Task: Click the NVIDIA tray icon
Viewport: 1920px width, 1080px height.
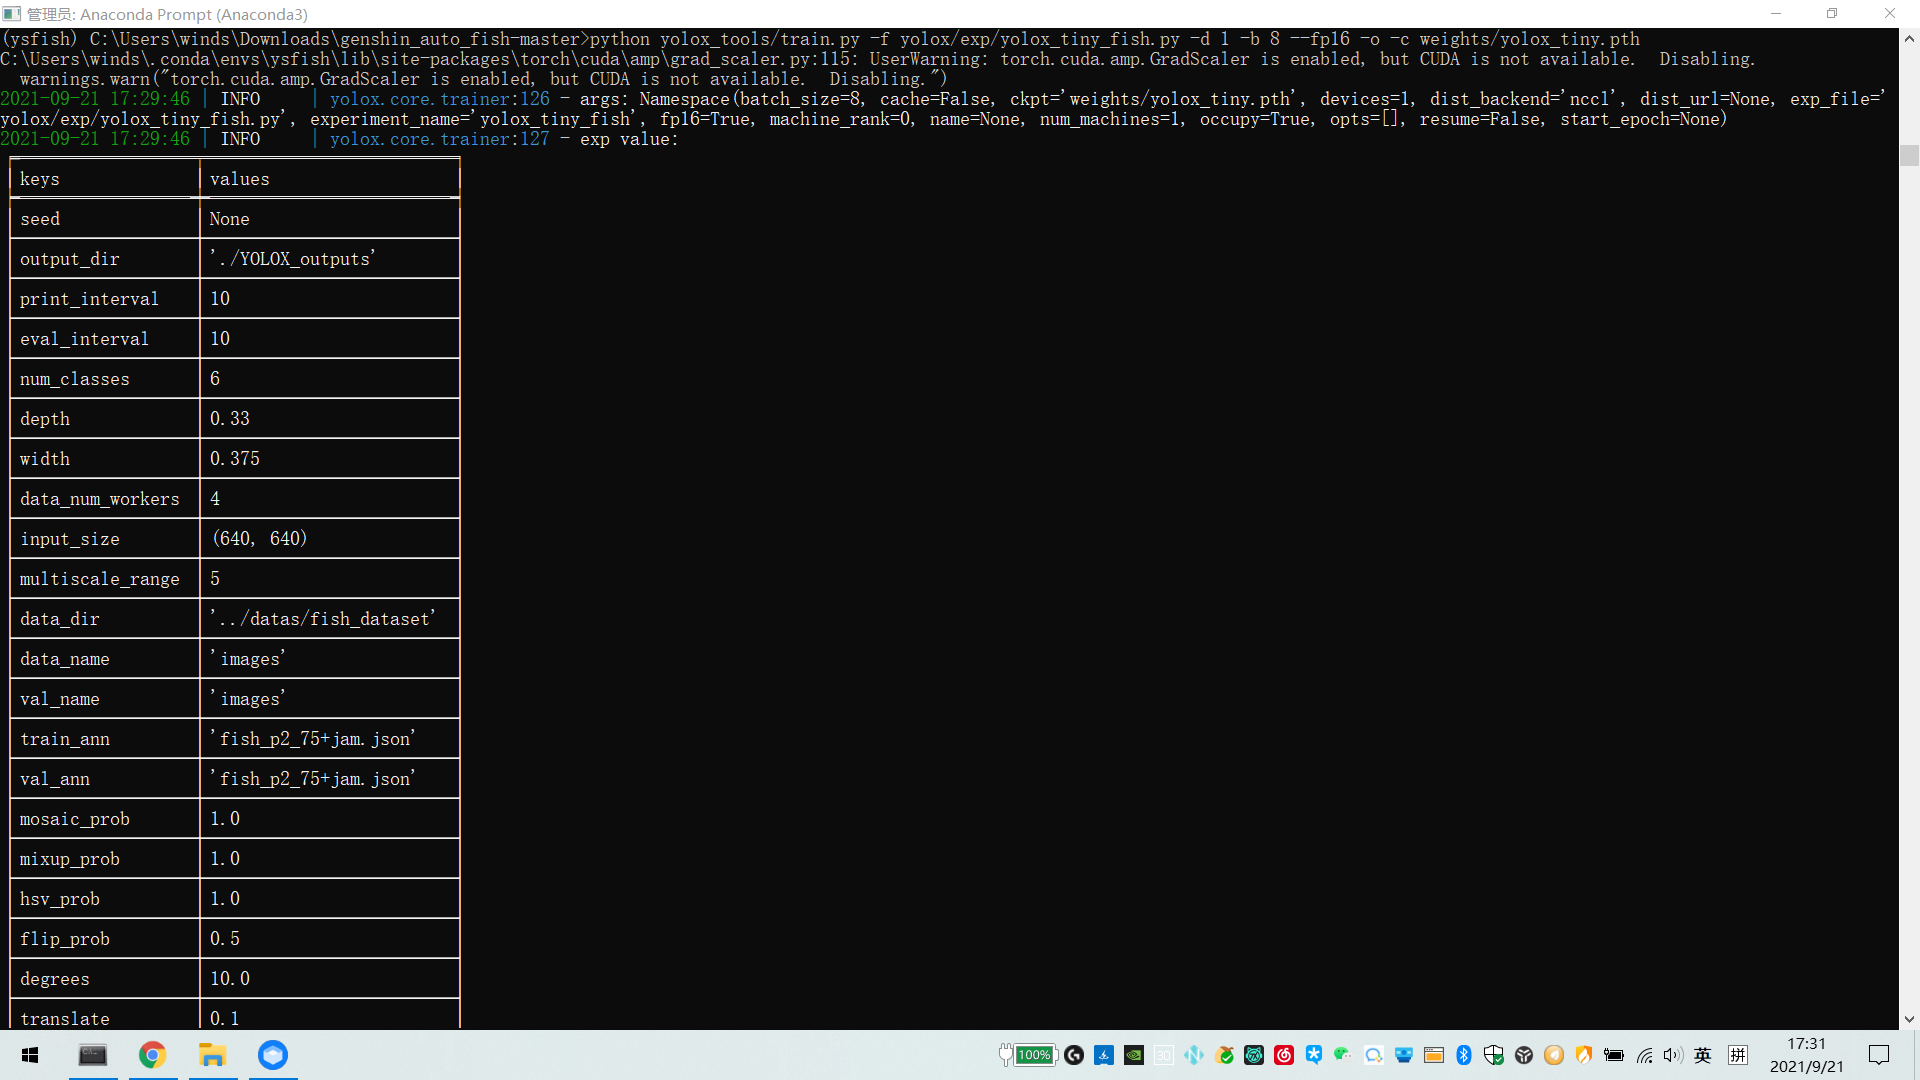Action: point(1134,1055)
